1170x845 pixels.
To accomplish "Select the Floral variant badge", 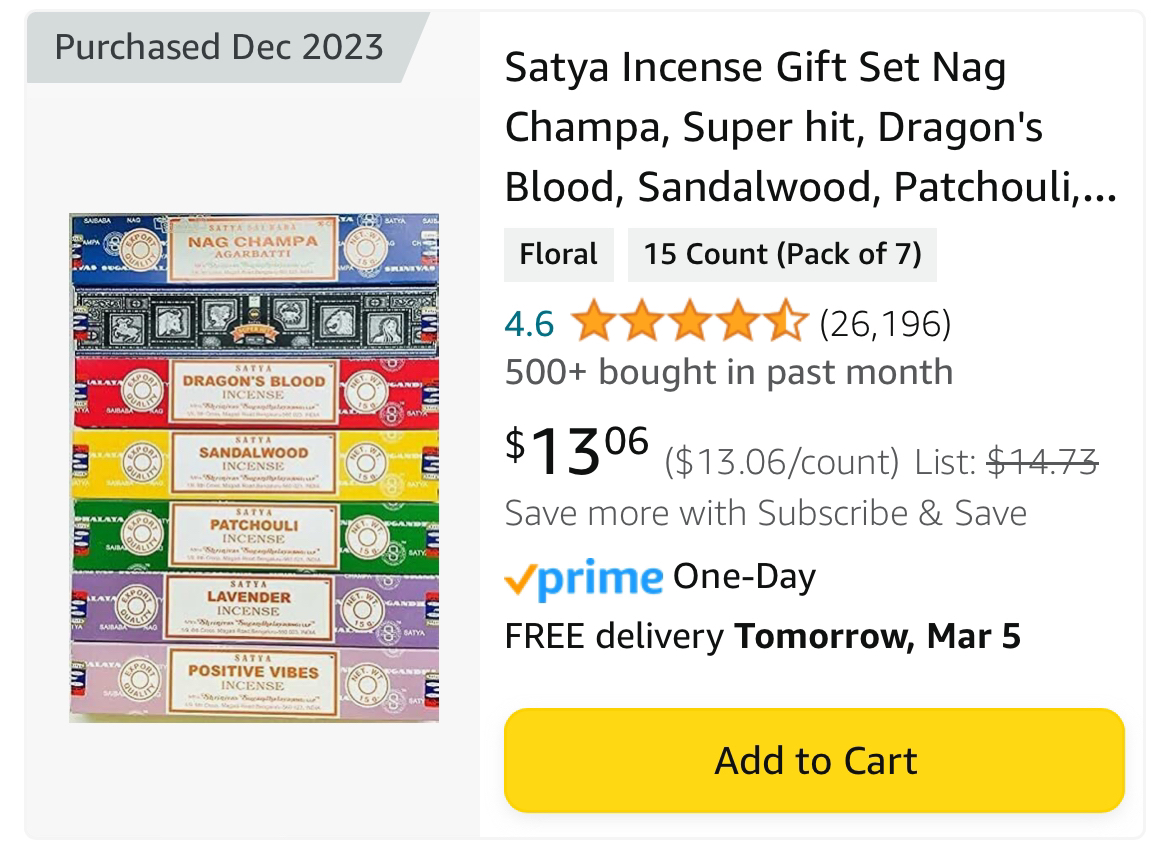I will tap(559, 254).
